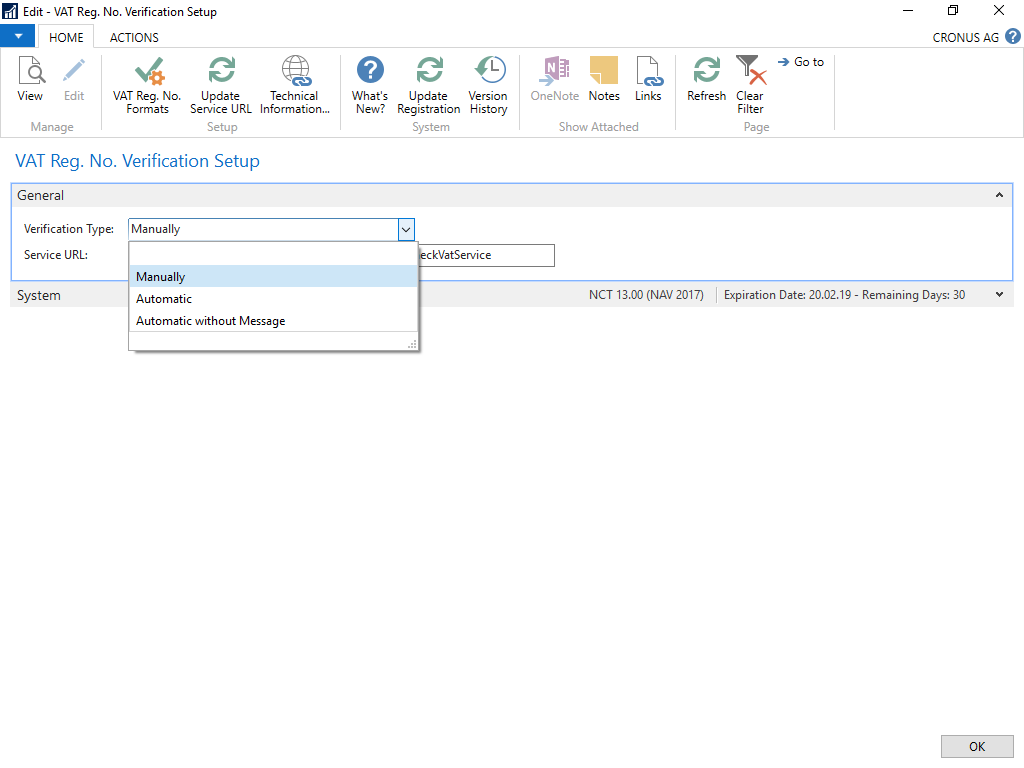Open Technical Information
Screen dimensions: 1024x768
point(295,86)
